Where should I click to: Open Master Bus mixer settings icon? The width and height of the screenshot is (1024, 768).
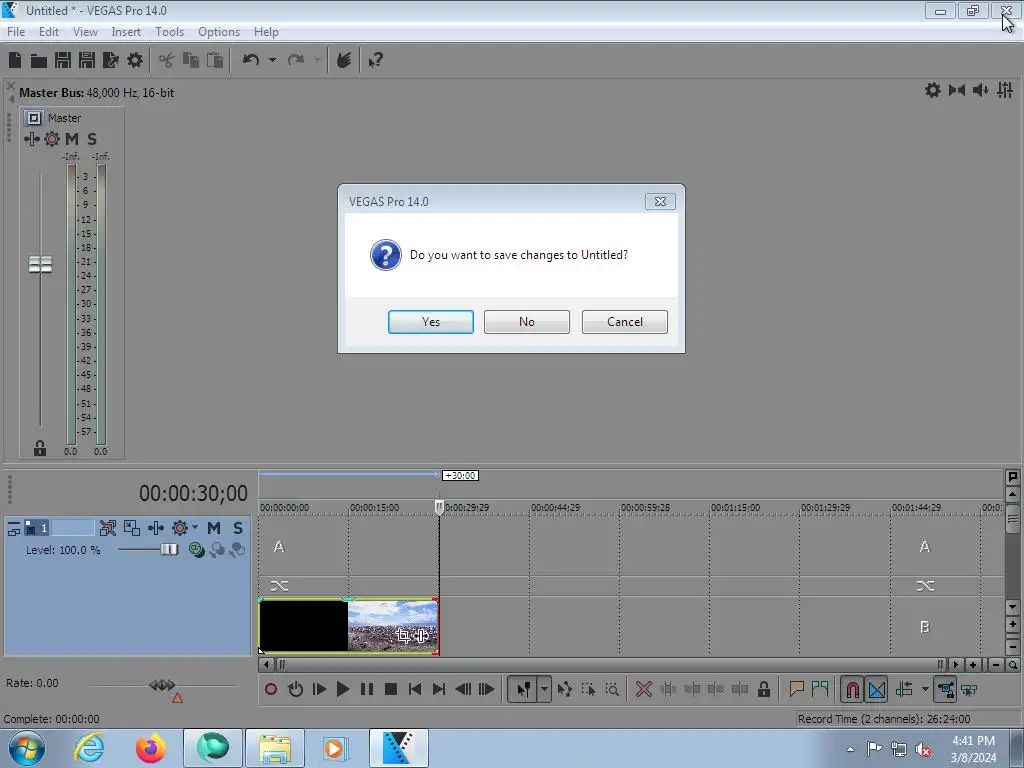(1005, 90)
